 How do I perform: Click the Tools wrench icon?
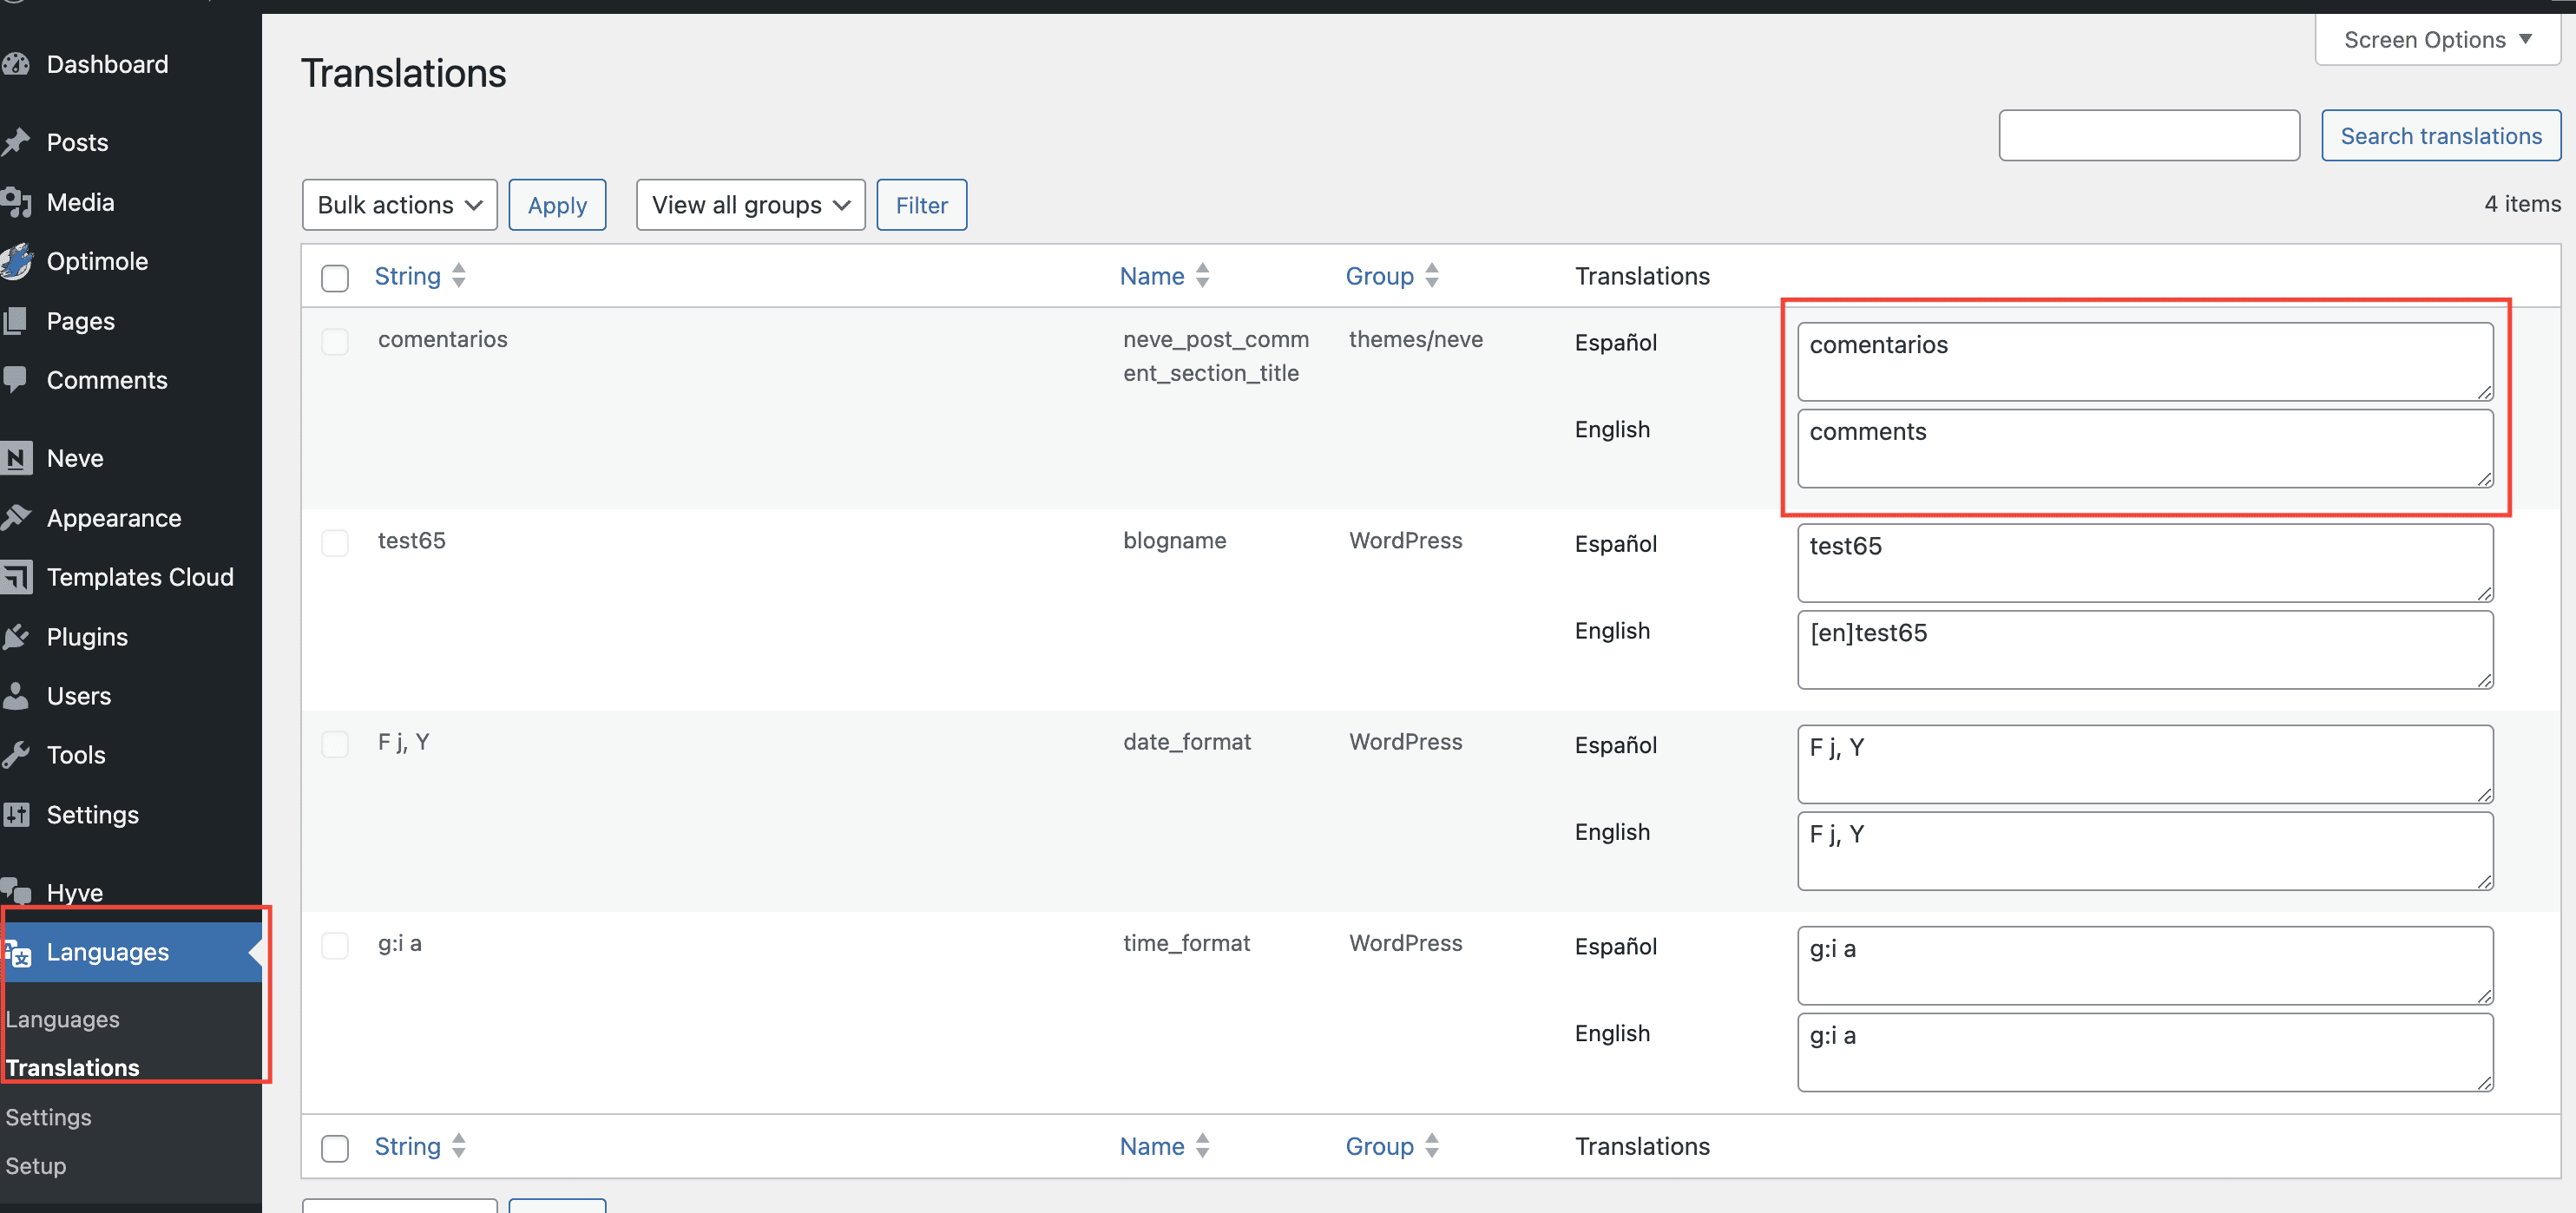[16, 755]
